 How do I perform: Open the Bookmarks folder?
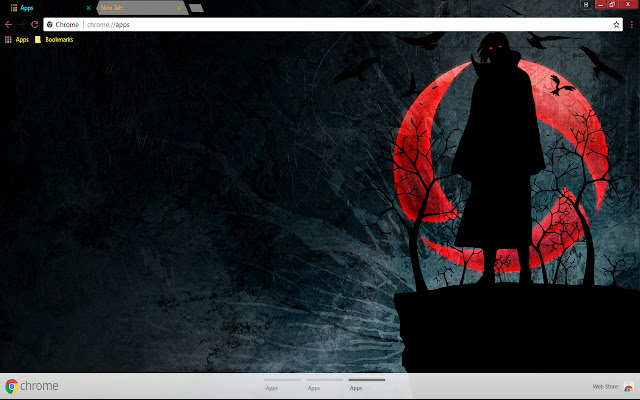54,40
